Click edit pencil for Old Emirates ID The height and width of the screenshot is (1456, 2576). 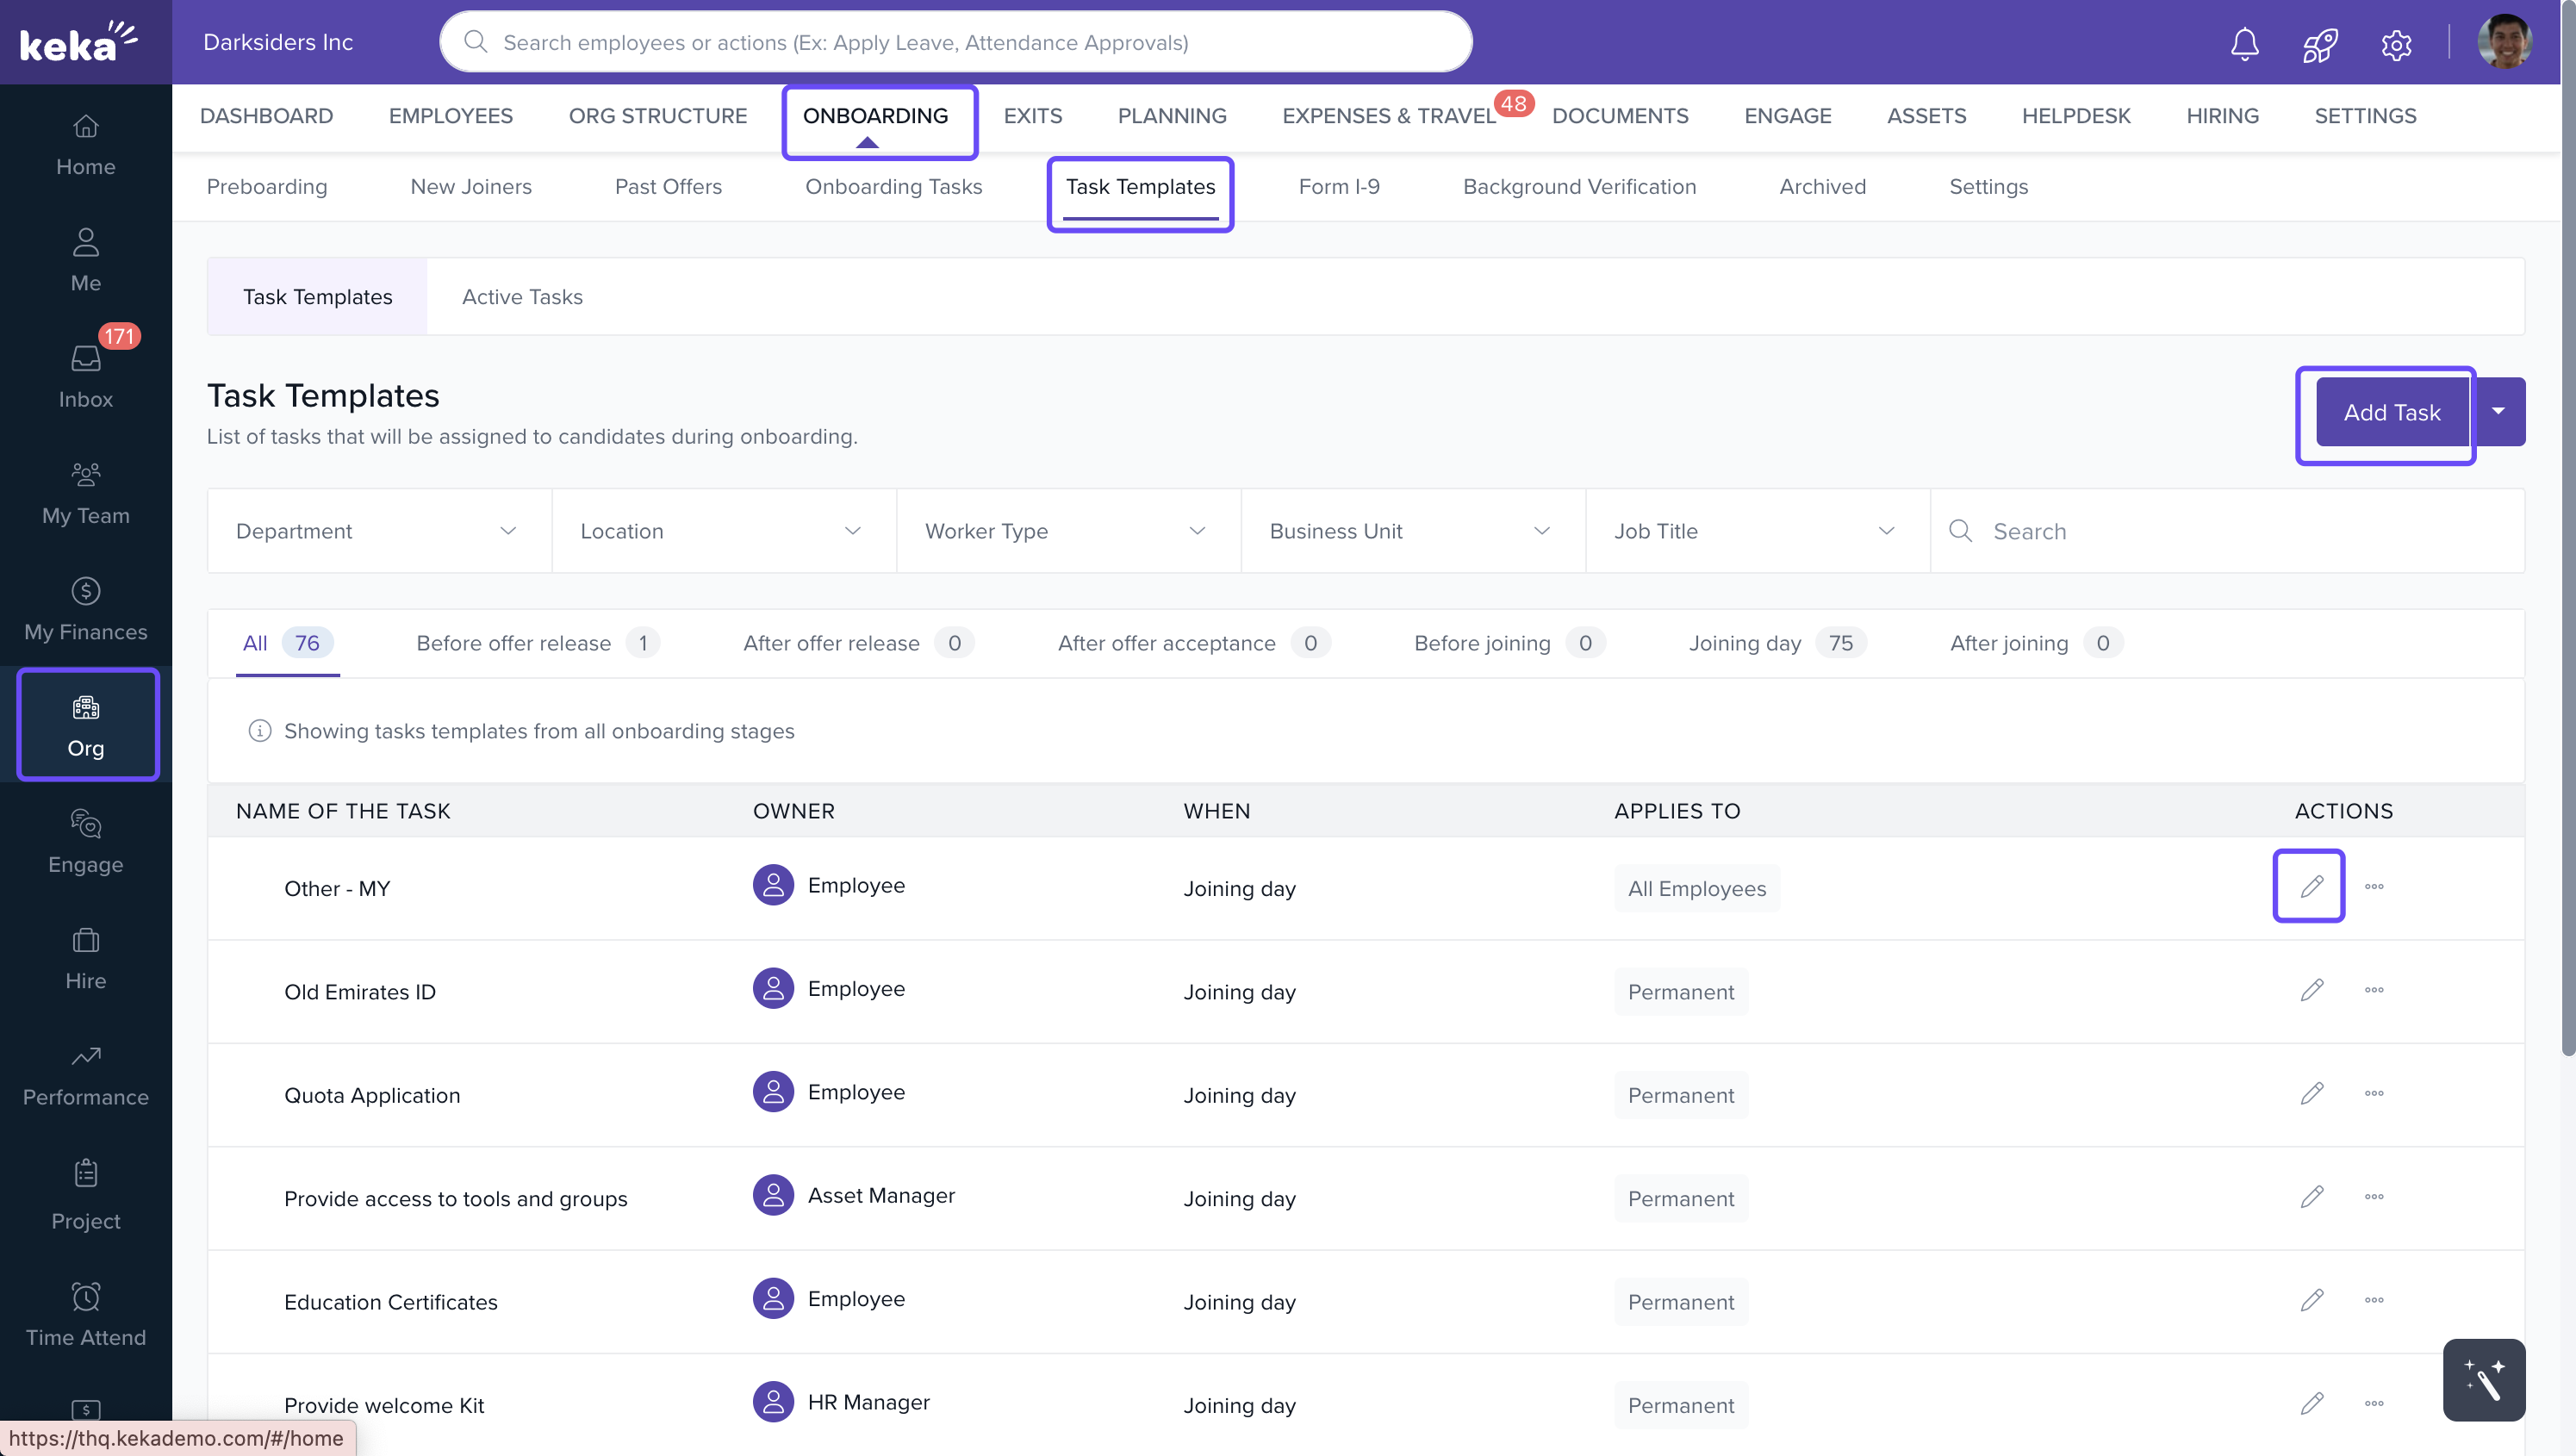click(2311, 990)
